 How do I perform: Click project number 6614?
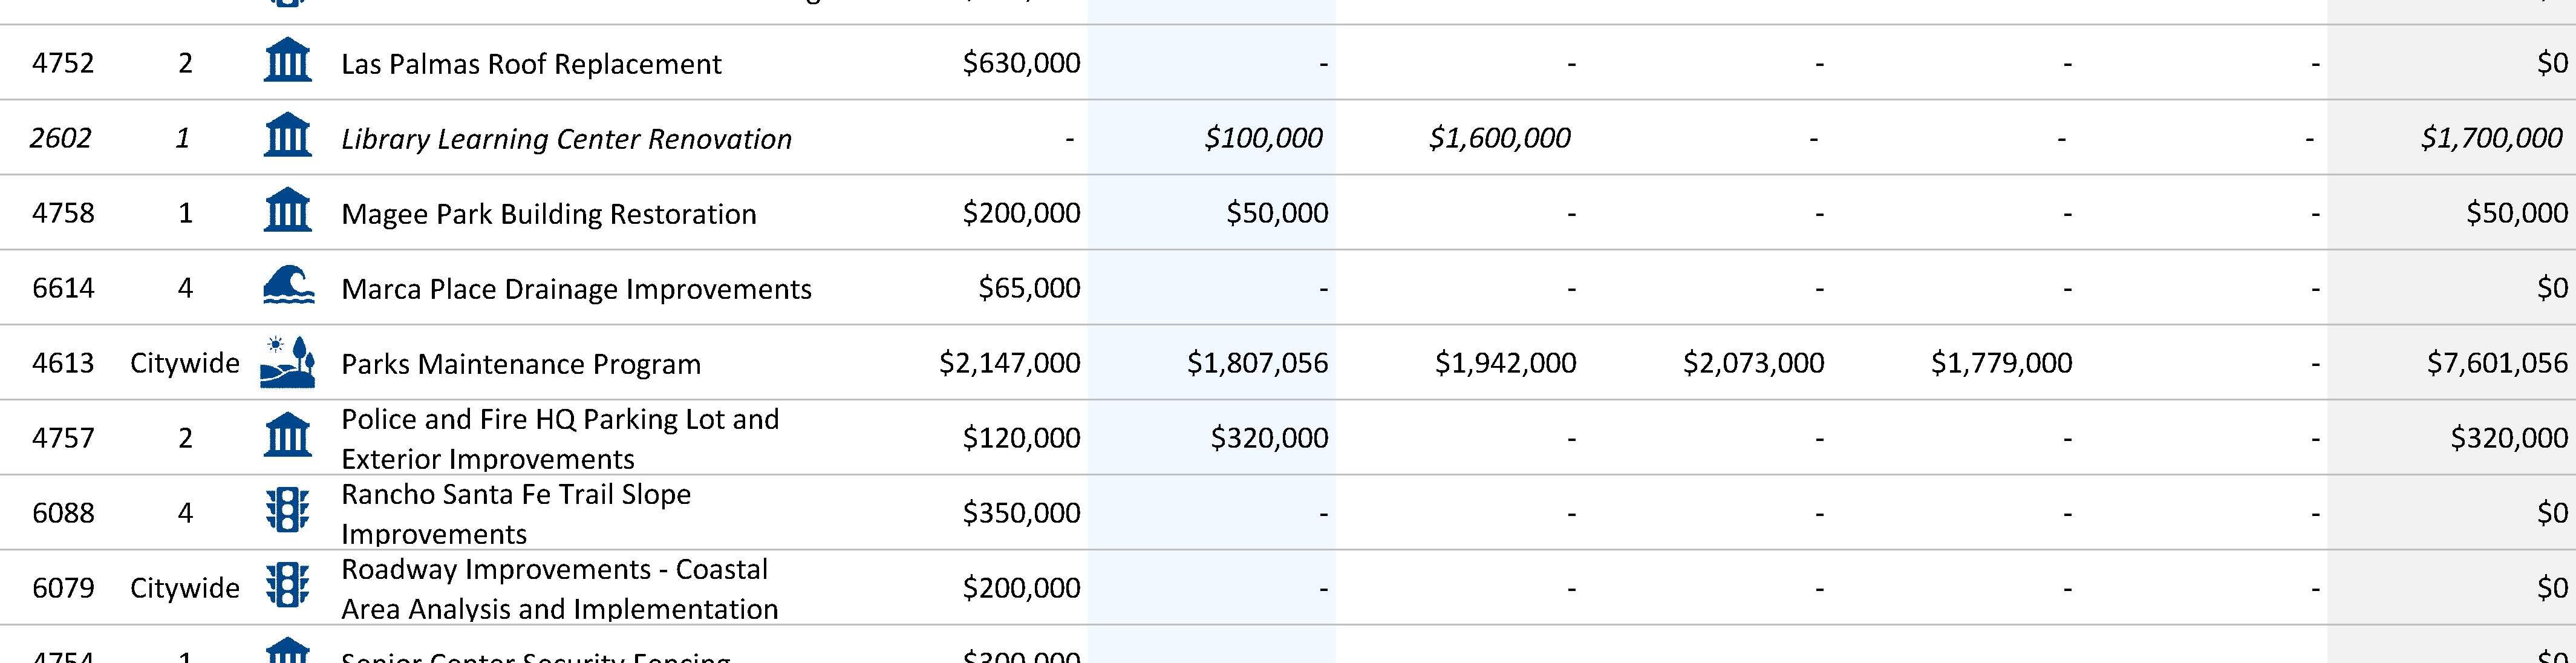tap(63, 288)
